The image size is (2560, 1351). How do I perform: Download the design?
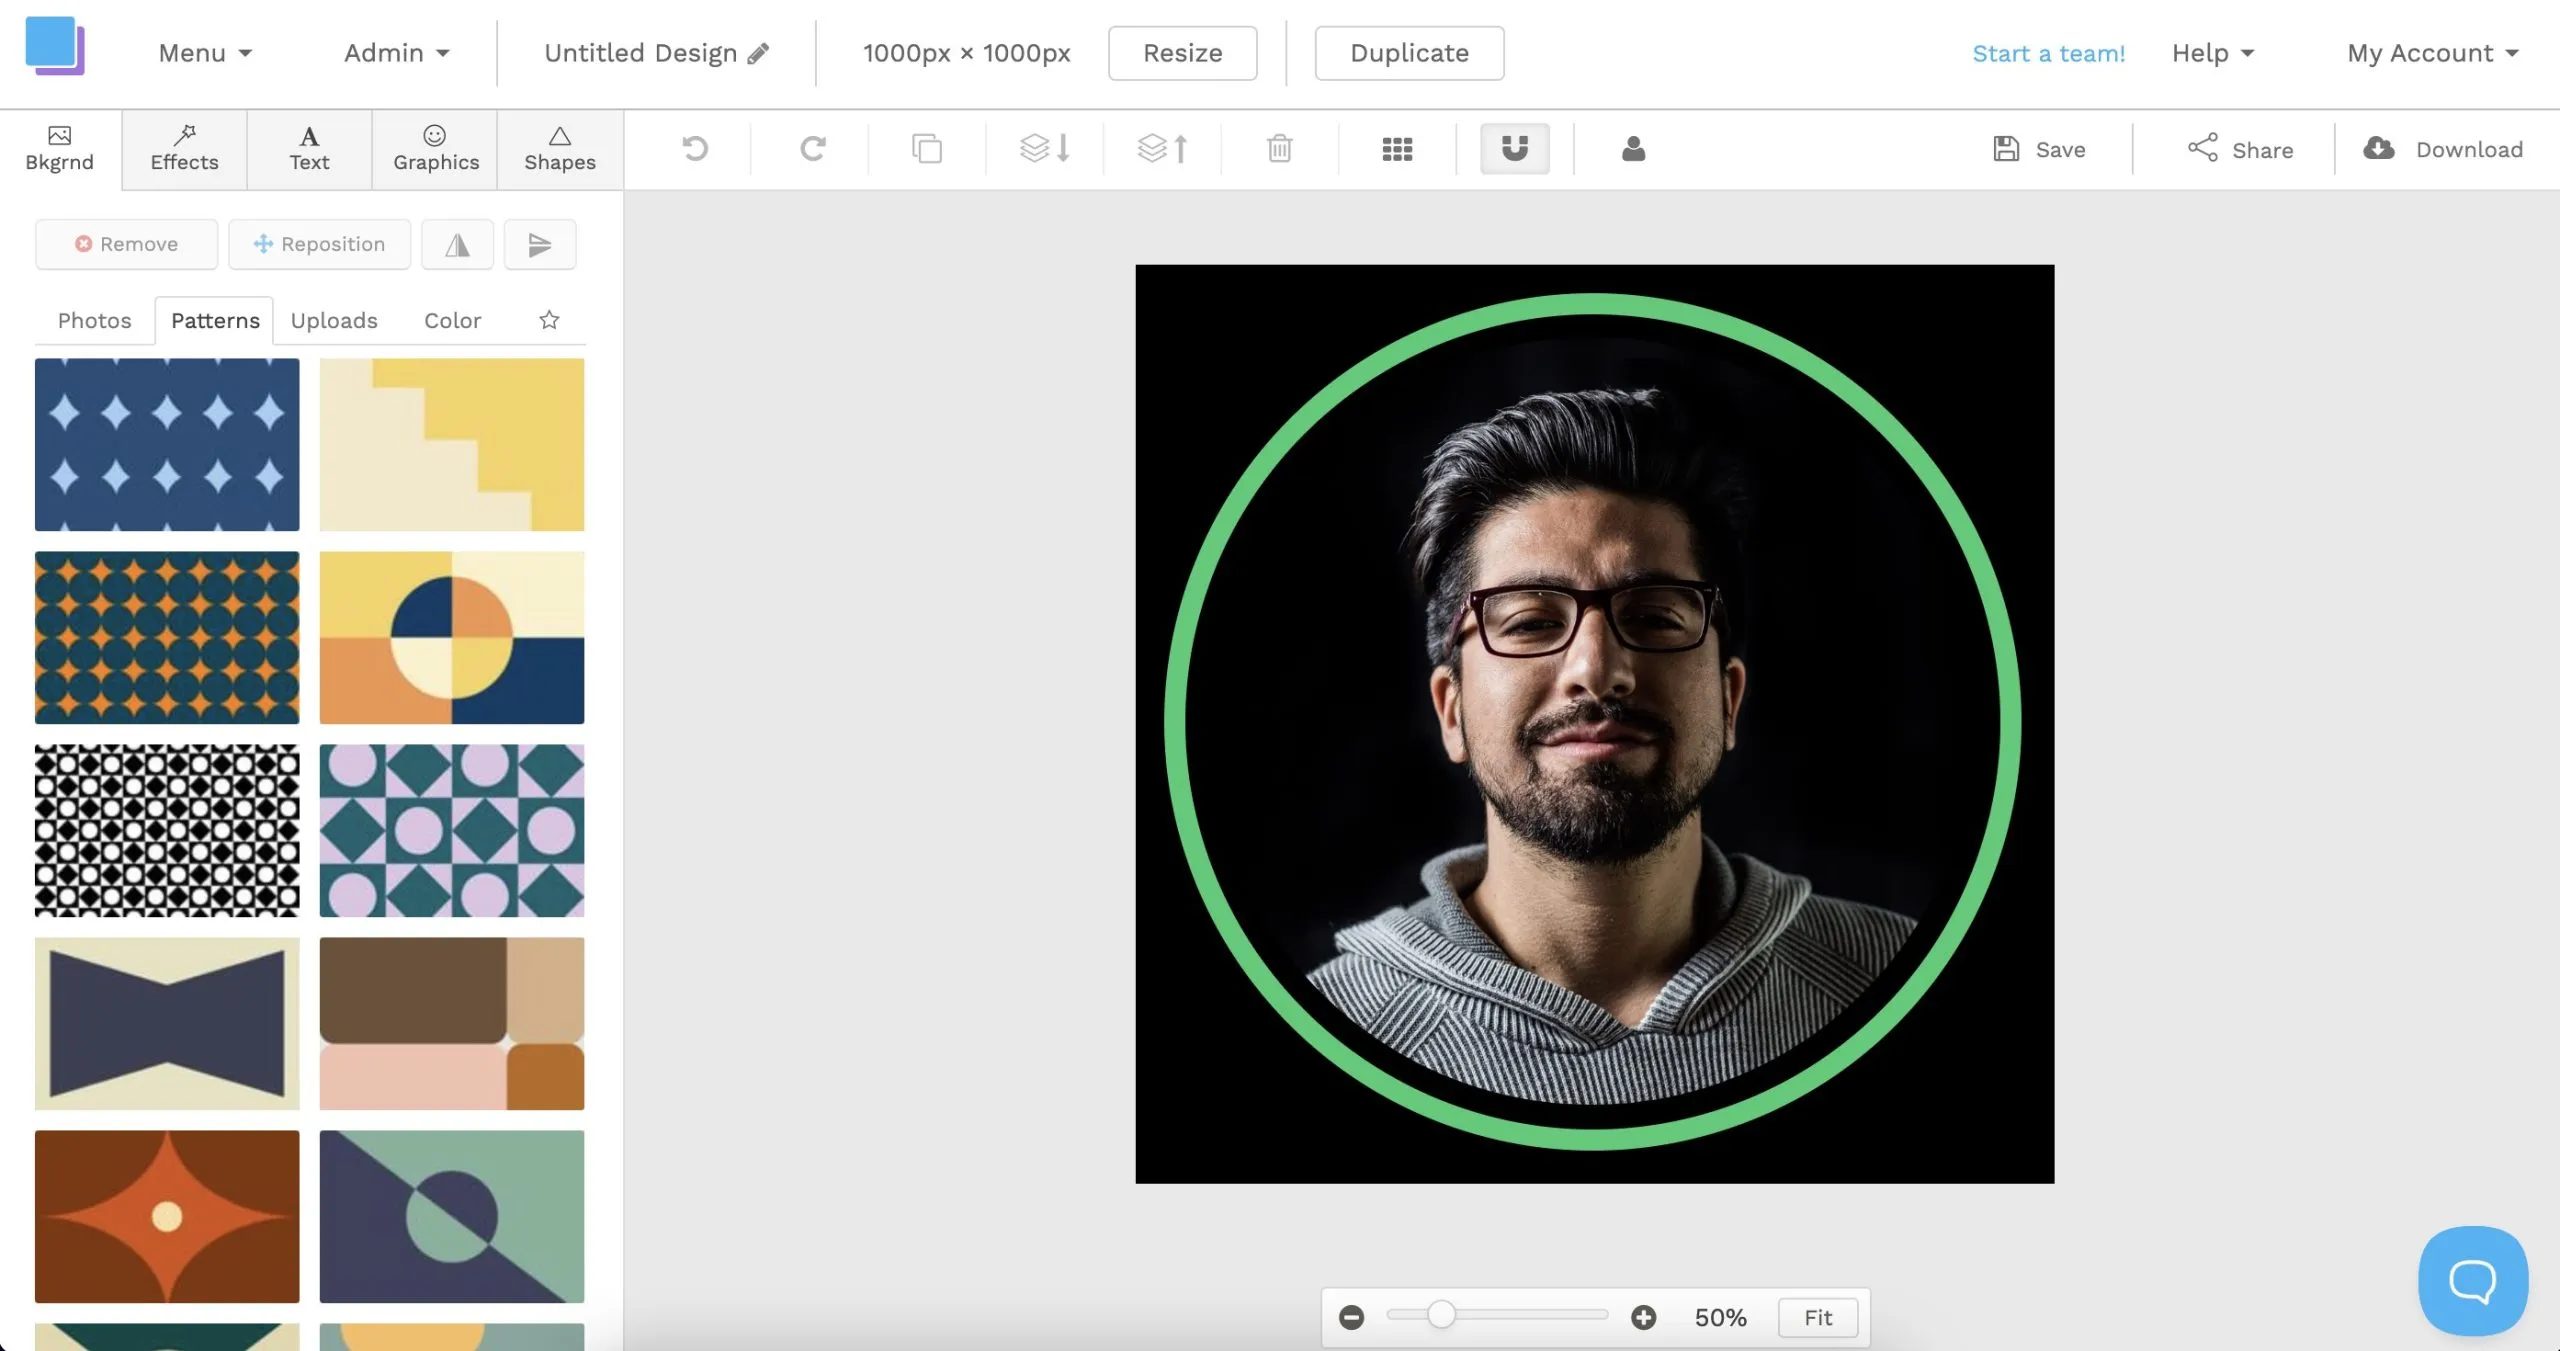(x=2443, y=149)
